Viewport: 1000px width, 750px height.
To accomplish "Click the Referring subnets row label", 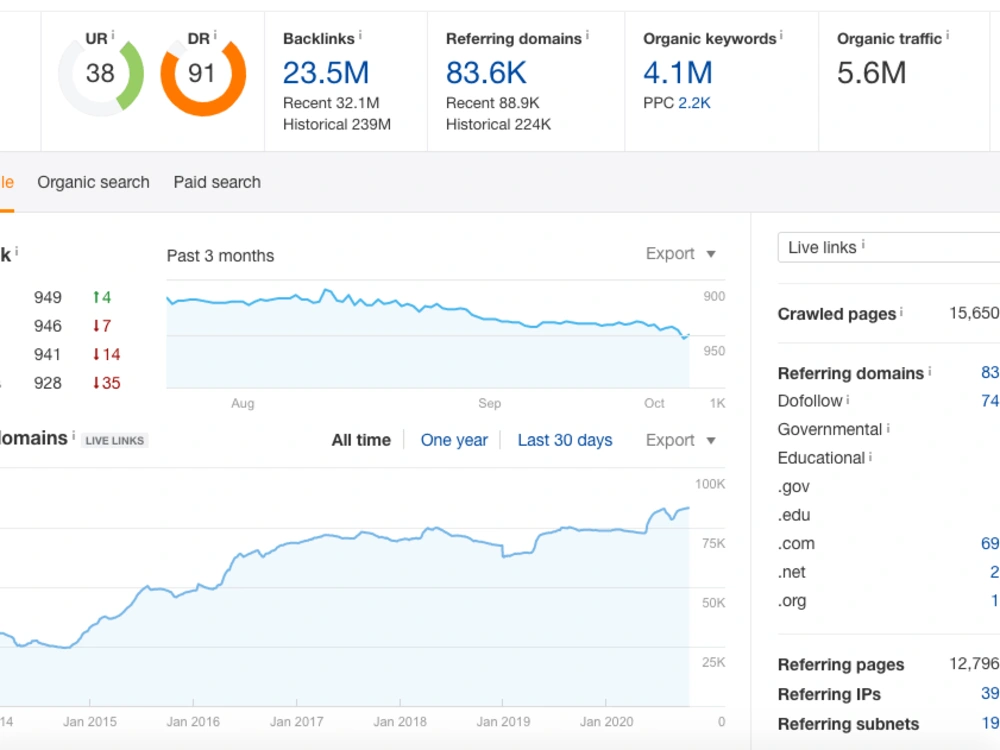I will (848, 724).
